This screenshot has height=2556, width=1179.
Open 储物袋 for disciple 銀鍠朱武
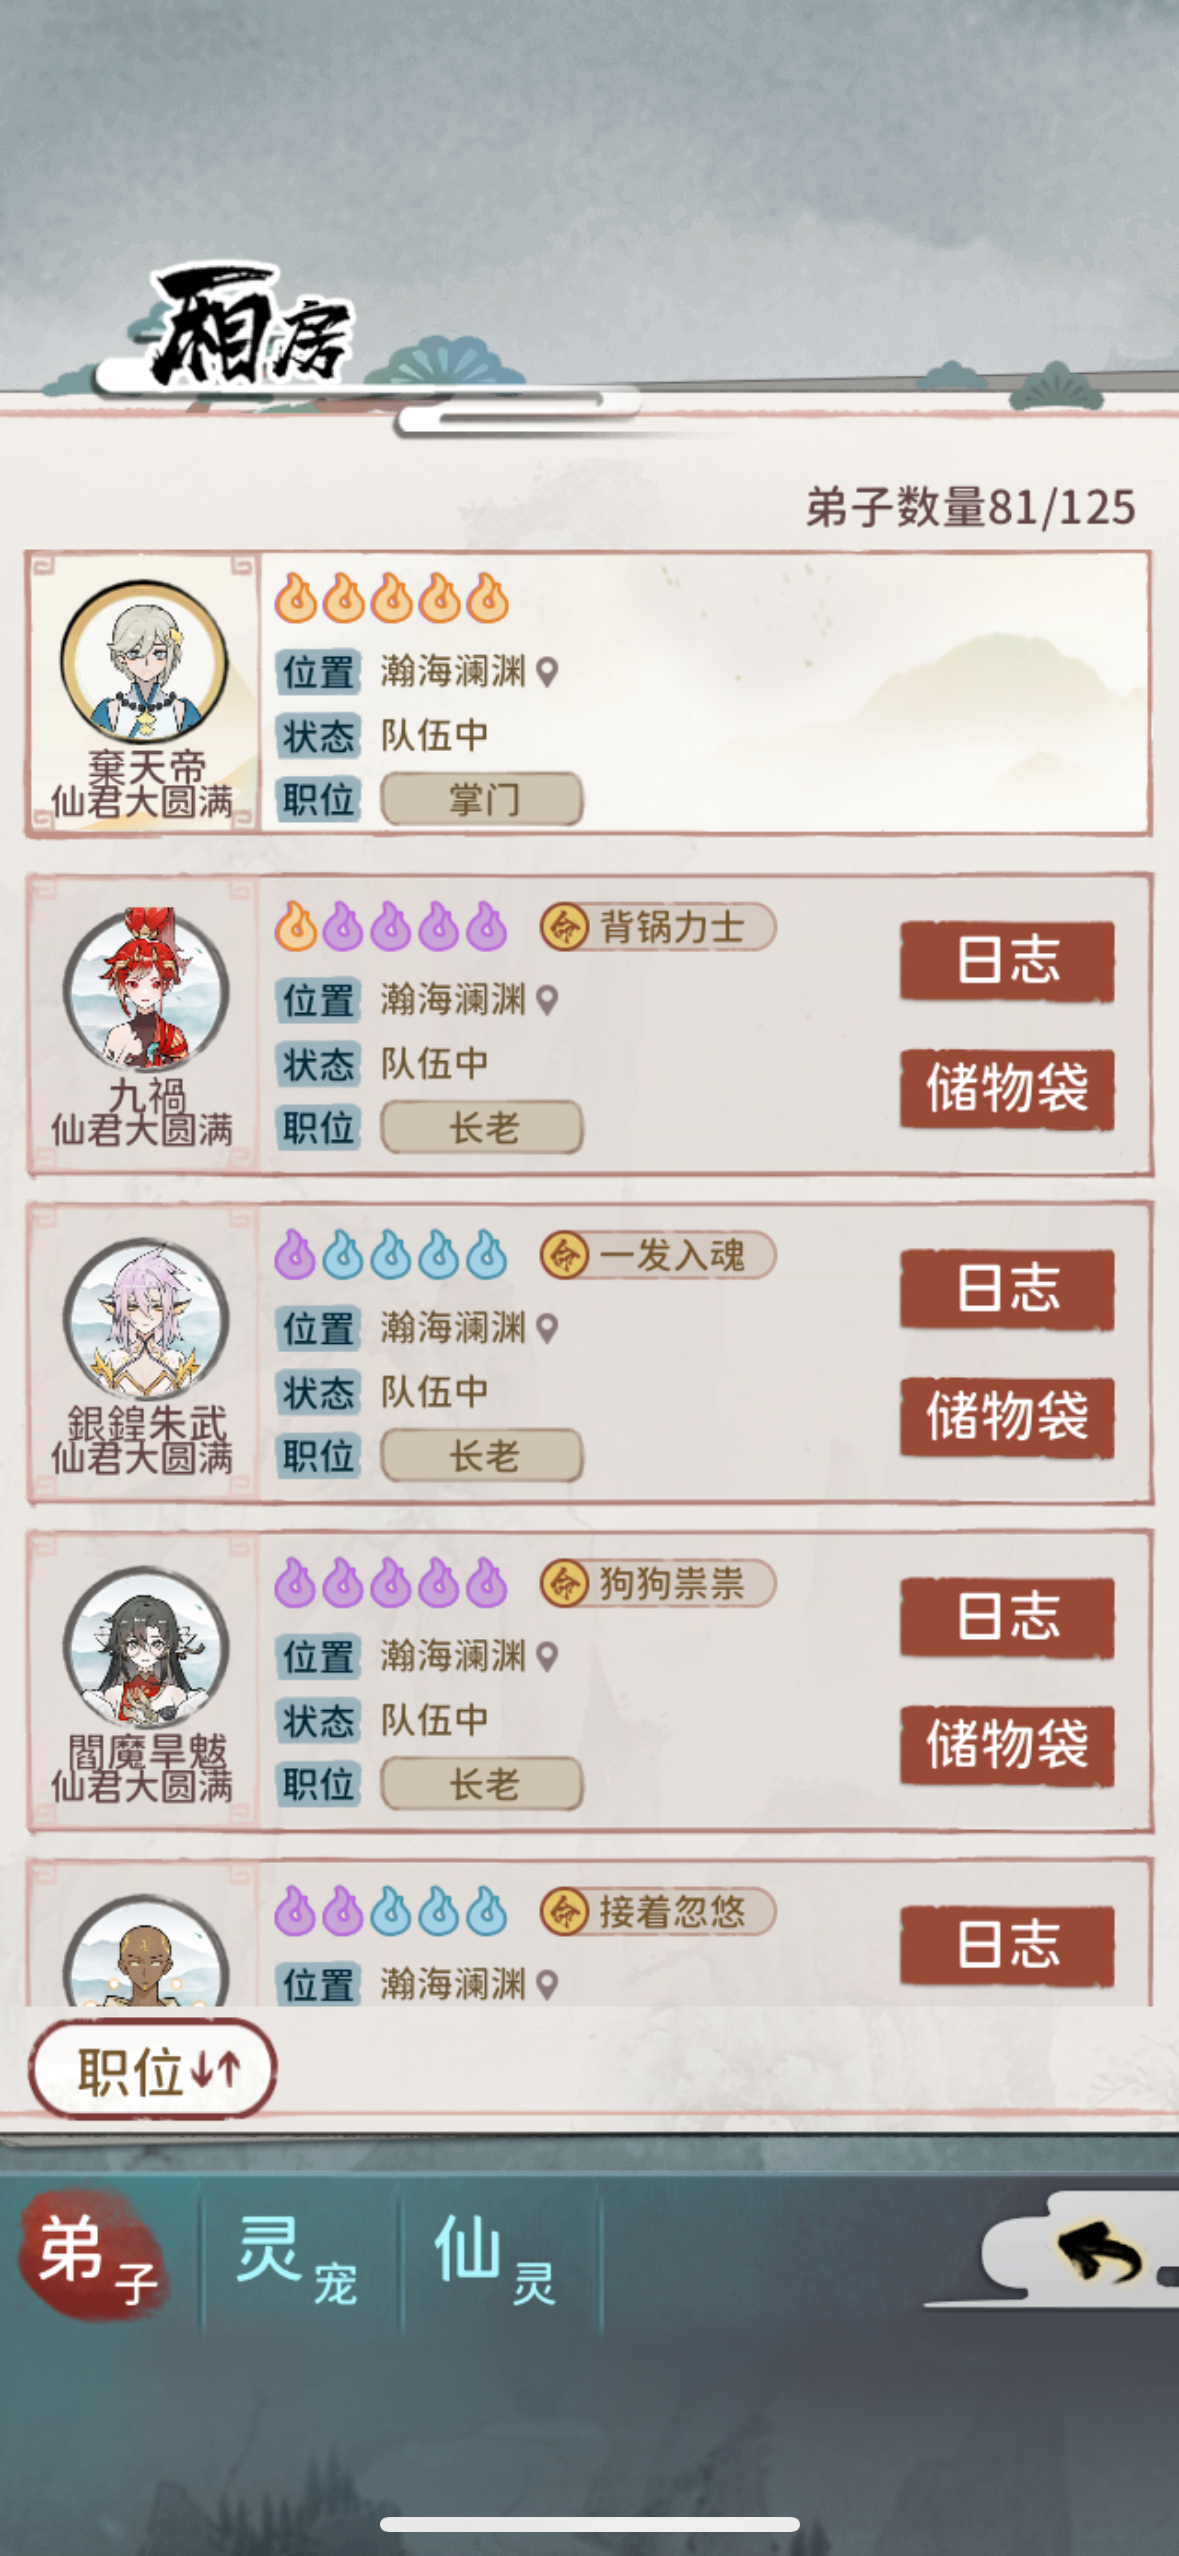1007,1416
